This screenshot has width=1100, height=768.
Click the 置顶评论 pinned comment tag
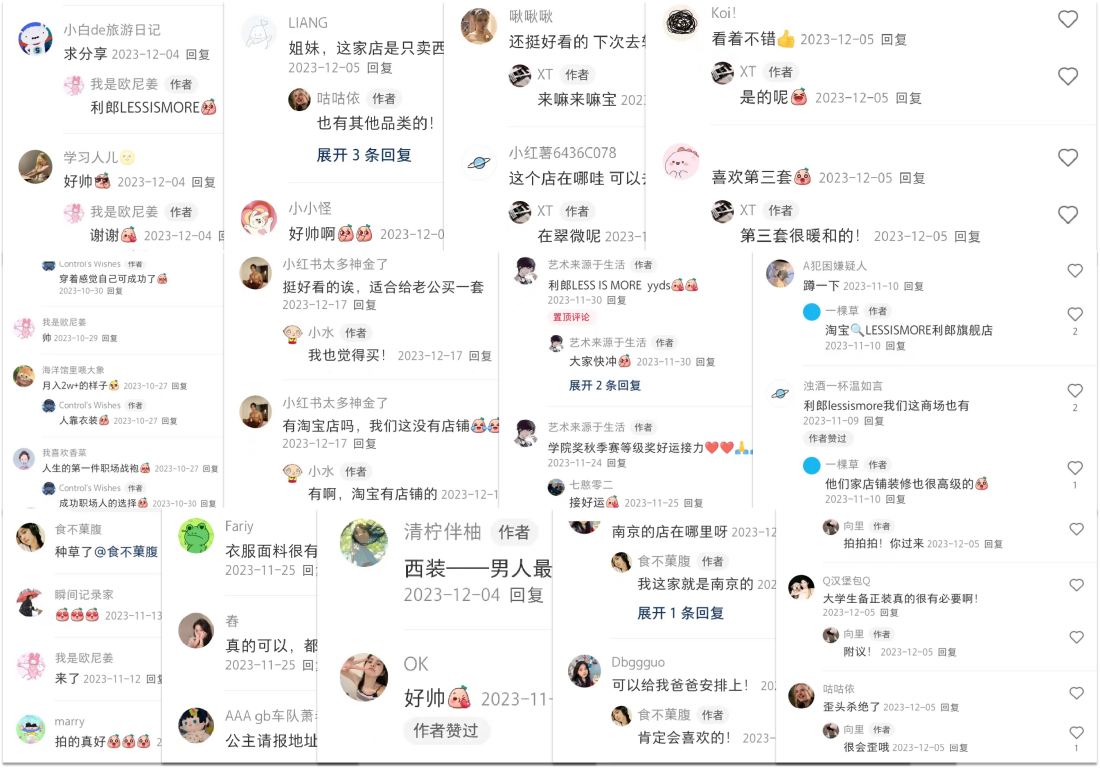coord(571,317)
